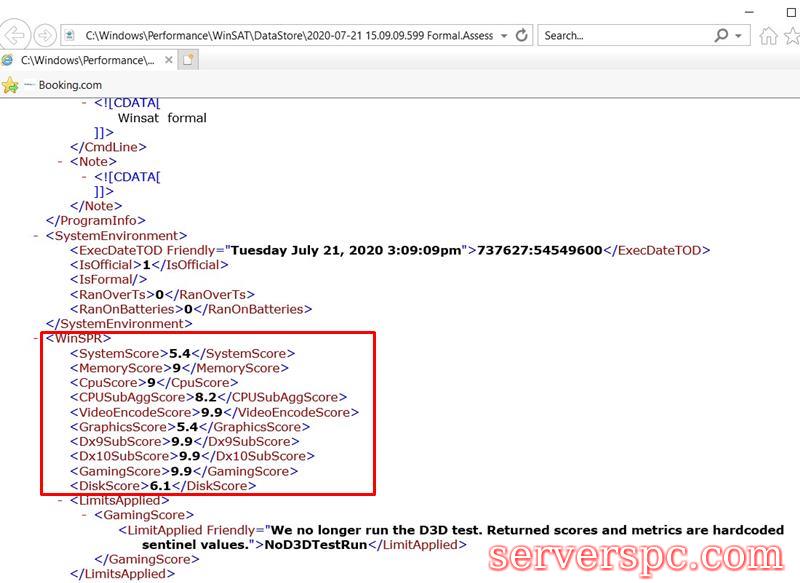Close the current WinSAT file tab
Image resolution: width=800 pixels, height=583 pixels.
tap(167, 60)
